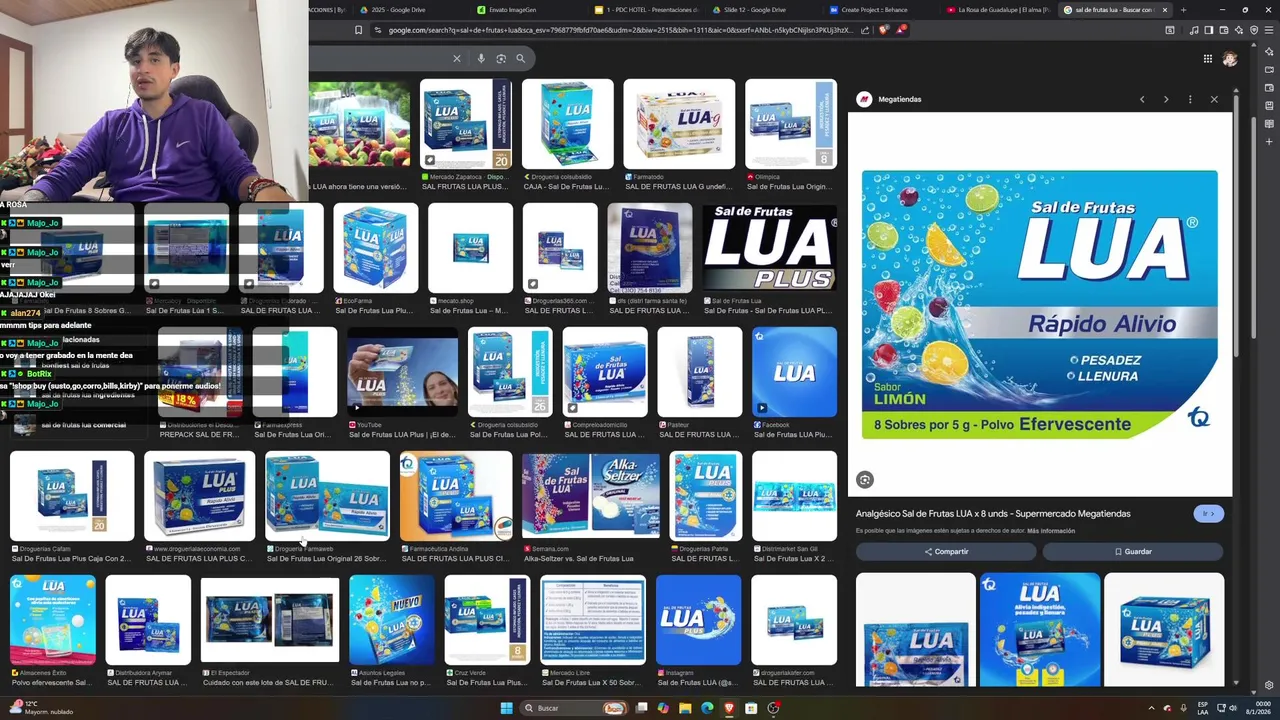Open Microsoft Store from the taskbar
This screenshot has height=720, width=1280.
click(x=751, y=708)
